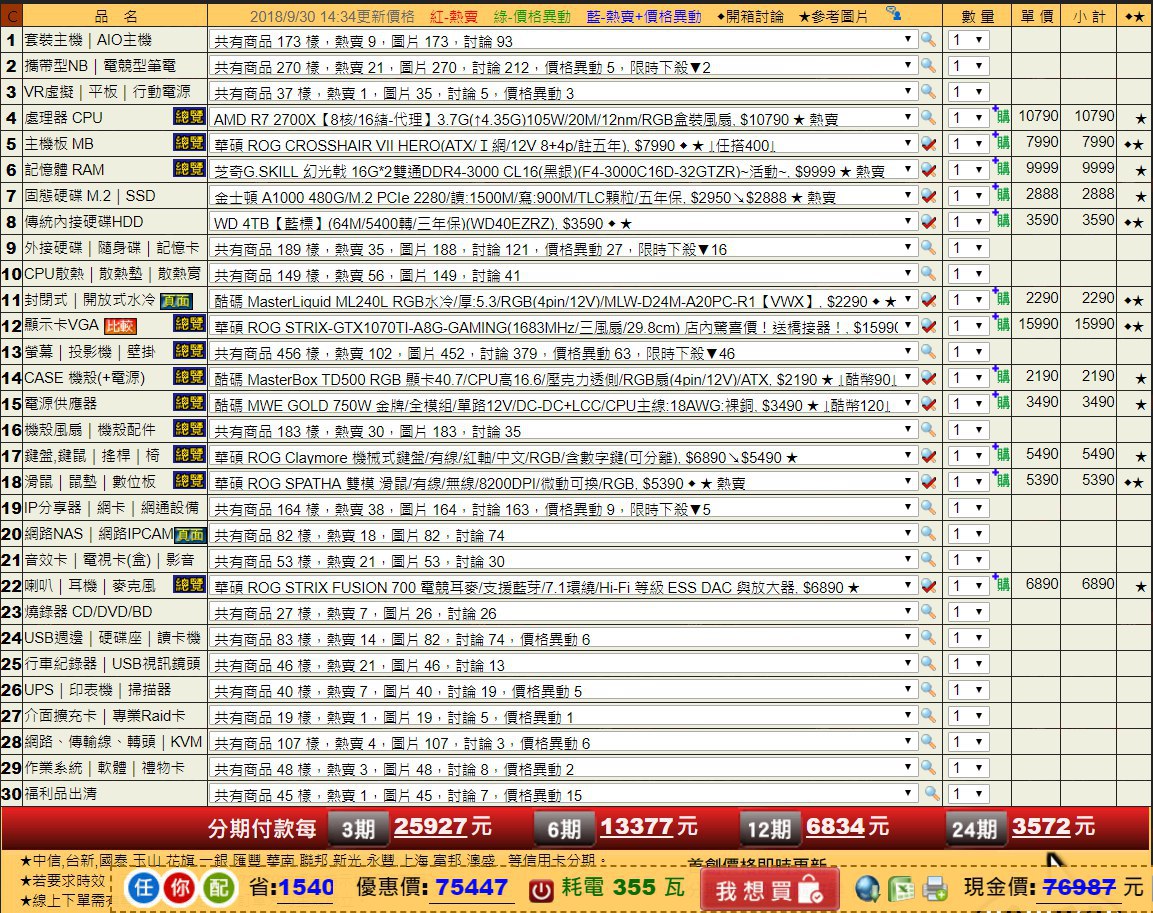Click the 我想買 shopping bag button
This screenshot has height=913, width=1153.
(x=768, y=890)
